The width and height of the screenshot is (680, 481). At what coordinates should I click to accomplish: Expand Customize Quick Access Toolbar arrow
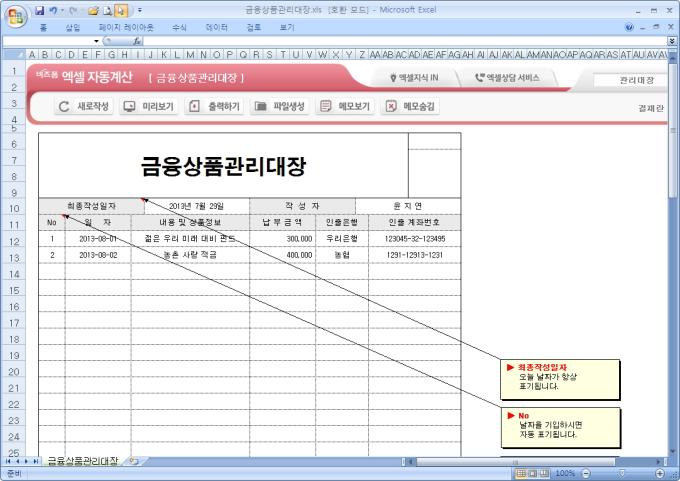[x=140, y=10]
